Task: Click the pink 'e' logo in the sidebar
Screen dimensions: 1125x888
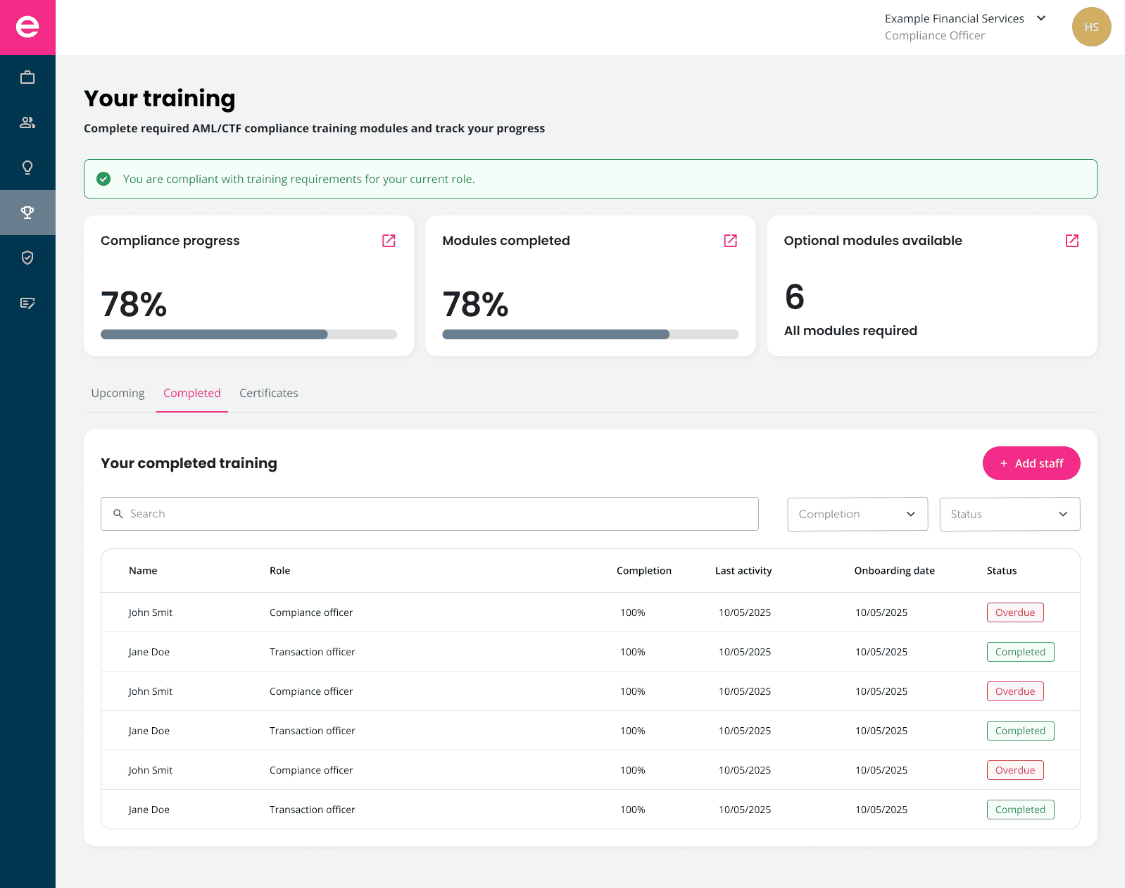Action: [27, 27]
